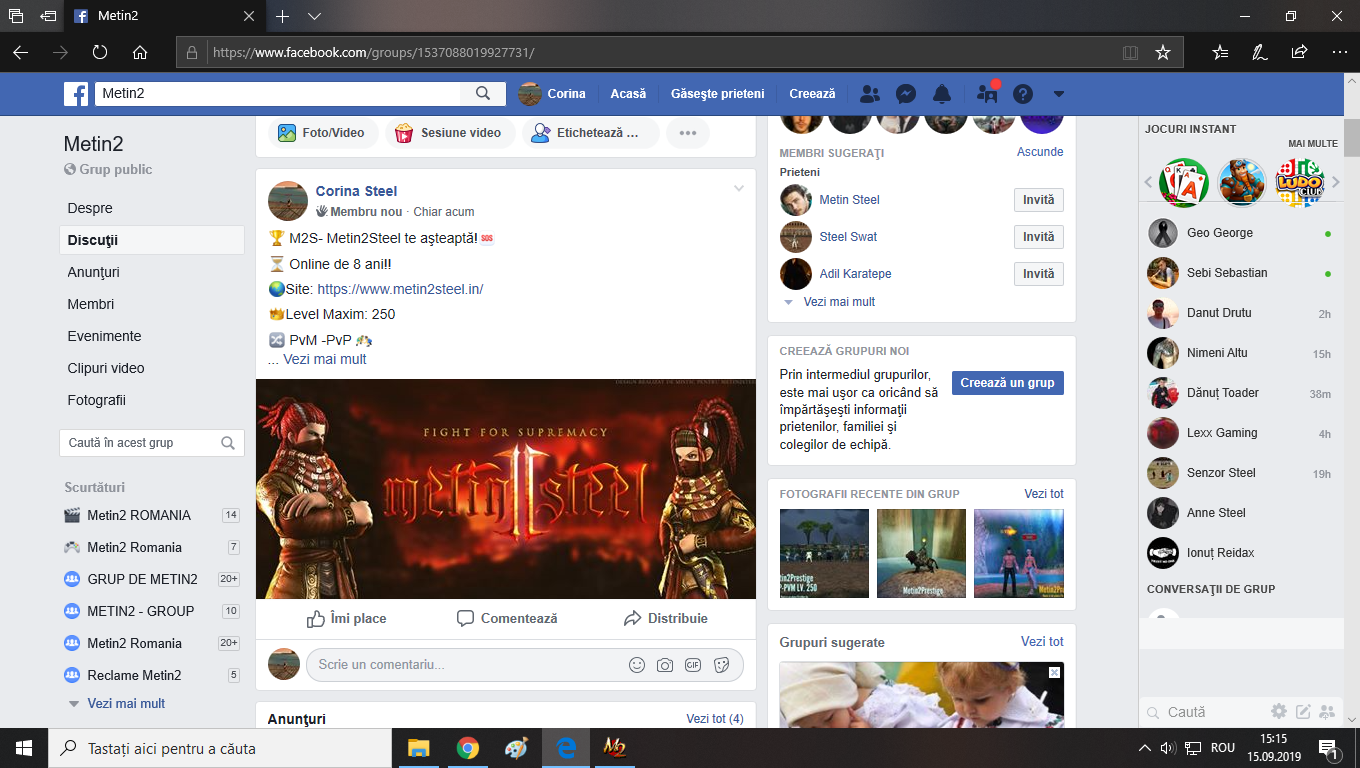This screenshot has height=768, width=1360.
Task: Click the search magnifier button in Facebook bar
Action: click(483, 93)
